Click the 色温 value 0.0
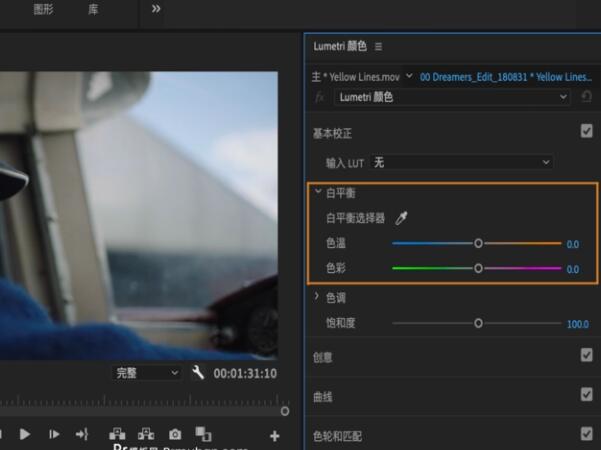 point(573,244)
